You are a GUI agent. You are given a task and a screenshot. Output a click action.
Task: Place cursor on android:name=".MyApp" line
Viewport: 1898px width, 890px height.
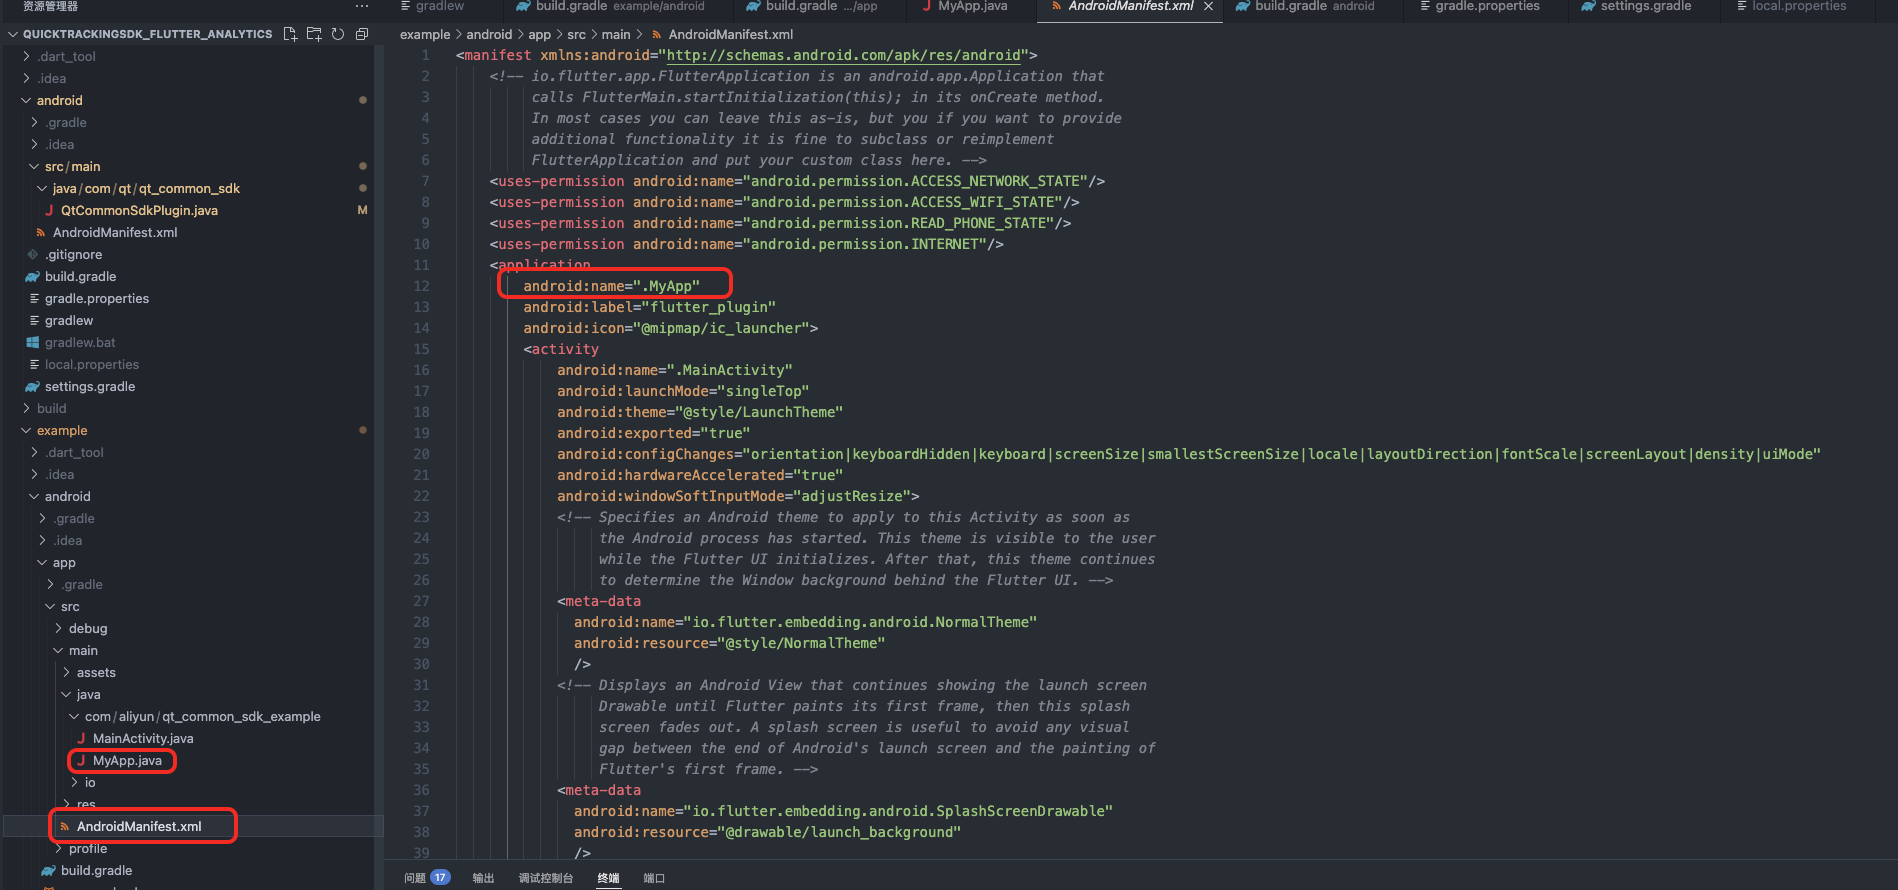611,286
